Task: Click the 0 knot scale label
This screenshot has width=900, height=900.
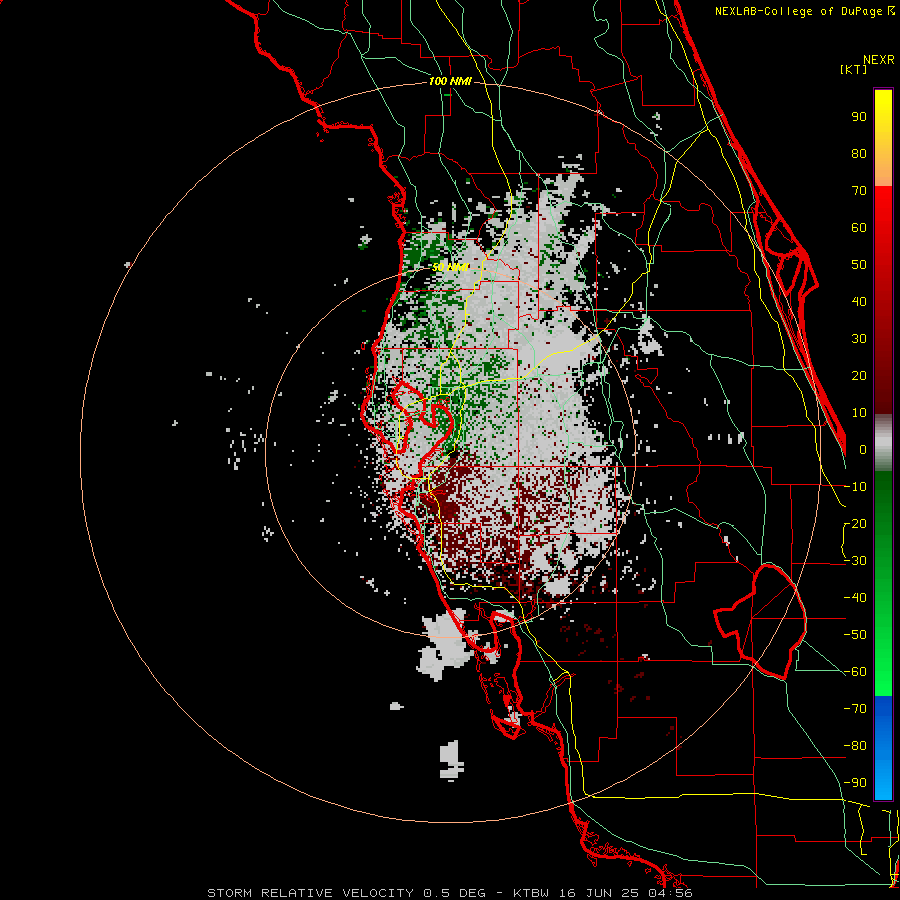Action: [863, 449]
